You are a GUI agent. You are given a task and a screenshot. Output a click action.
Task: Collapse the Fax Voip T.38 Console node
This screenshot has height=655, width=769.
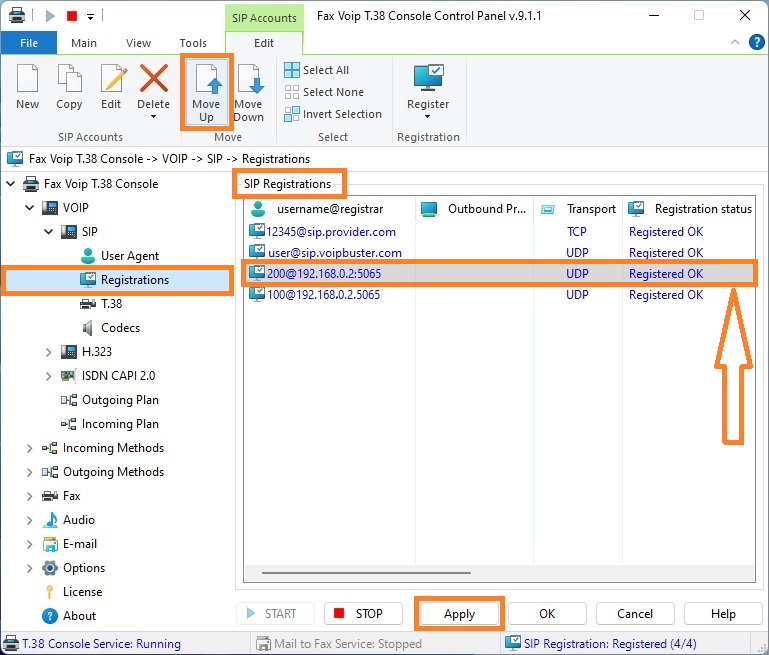tap(11, 184)
